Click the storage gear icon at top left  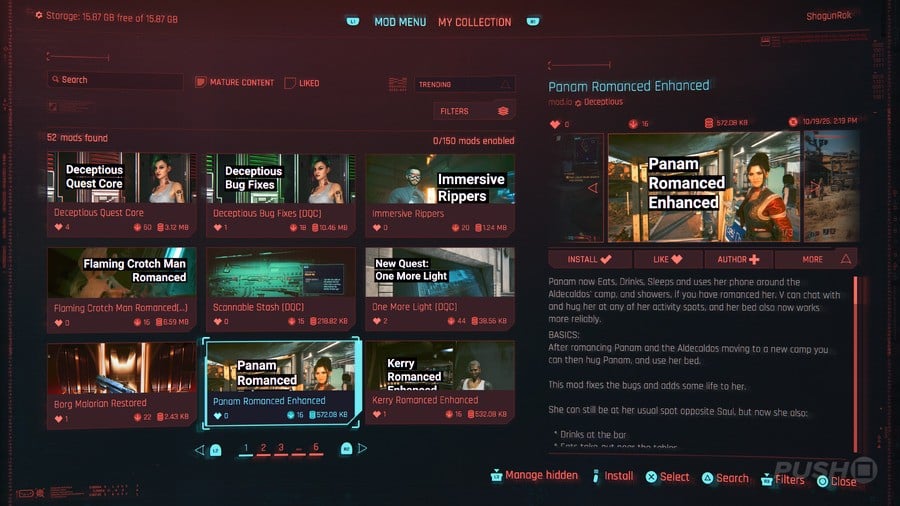click(x=38, y=15)
